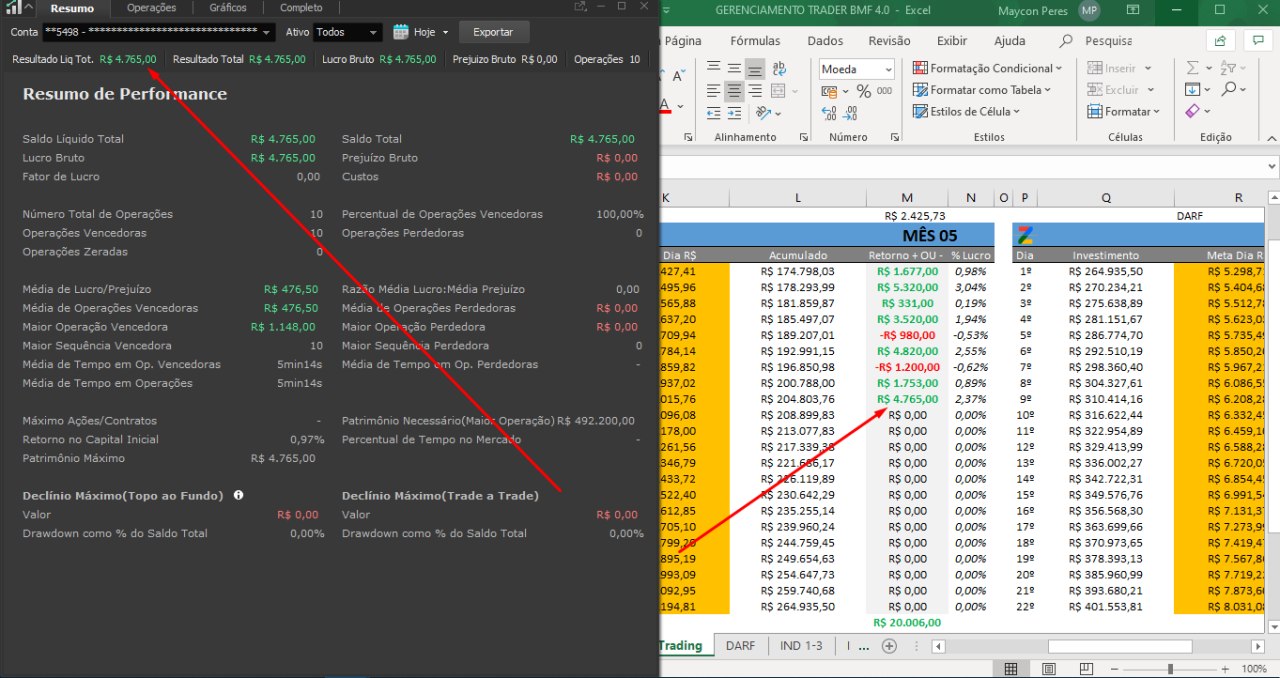Screen dimensions: 1280x678
Task: Apply percent style format
Action: coord(863,91)
